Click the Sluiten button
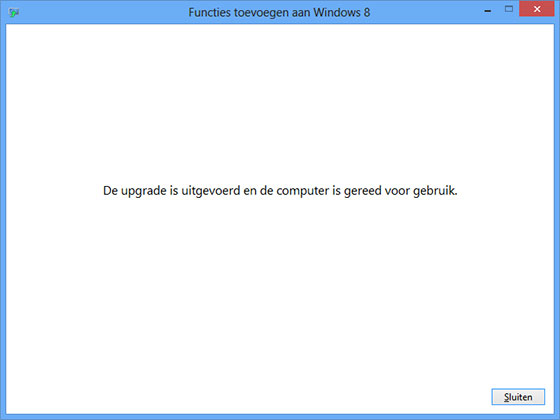Image resolution: width=560 pixels, height=420 pixels. [518, 397]
